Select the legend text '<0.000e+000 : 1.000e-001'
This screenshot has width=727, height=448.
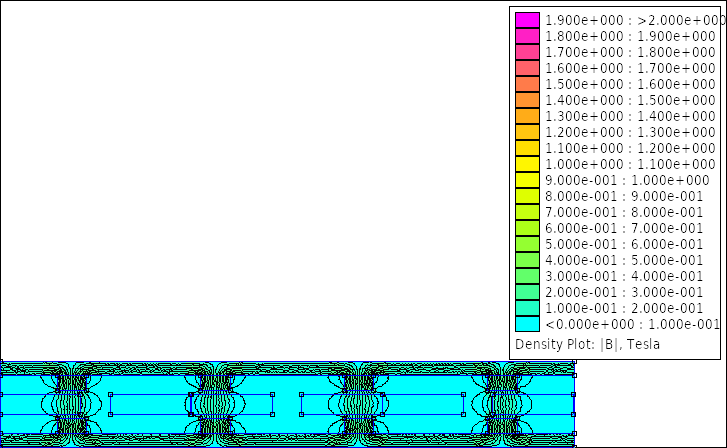tap(632, 324)
